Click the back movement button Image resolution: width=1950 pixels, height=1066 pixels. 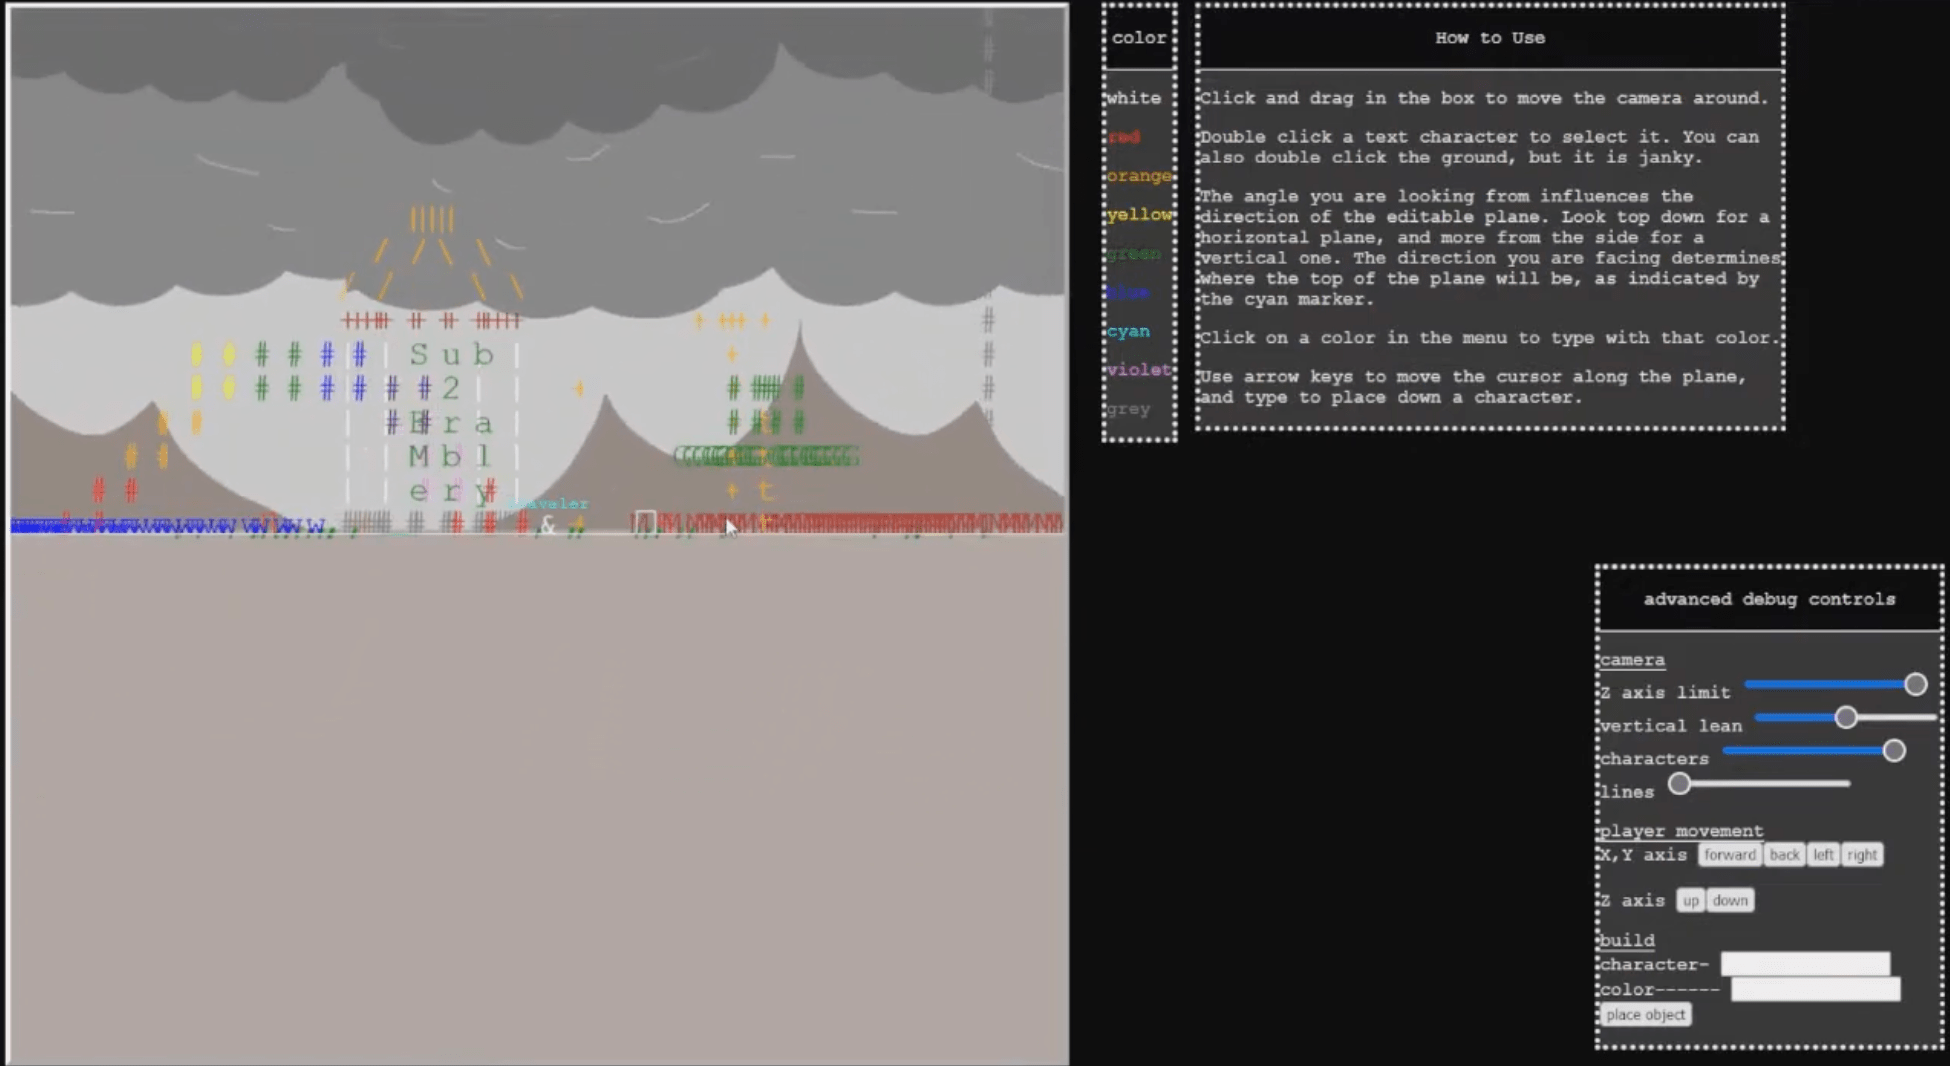point(1784,855)
